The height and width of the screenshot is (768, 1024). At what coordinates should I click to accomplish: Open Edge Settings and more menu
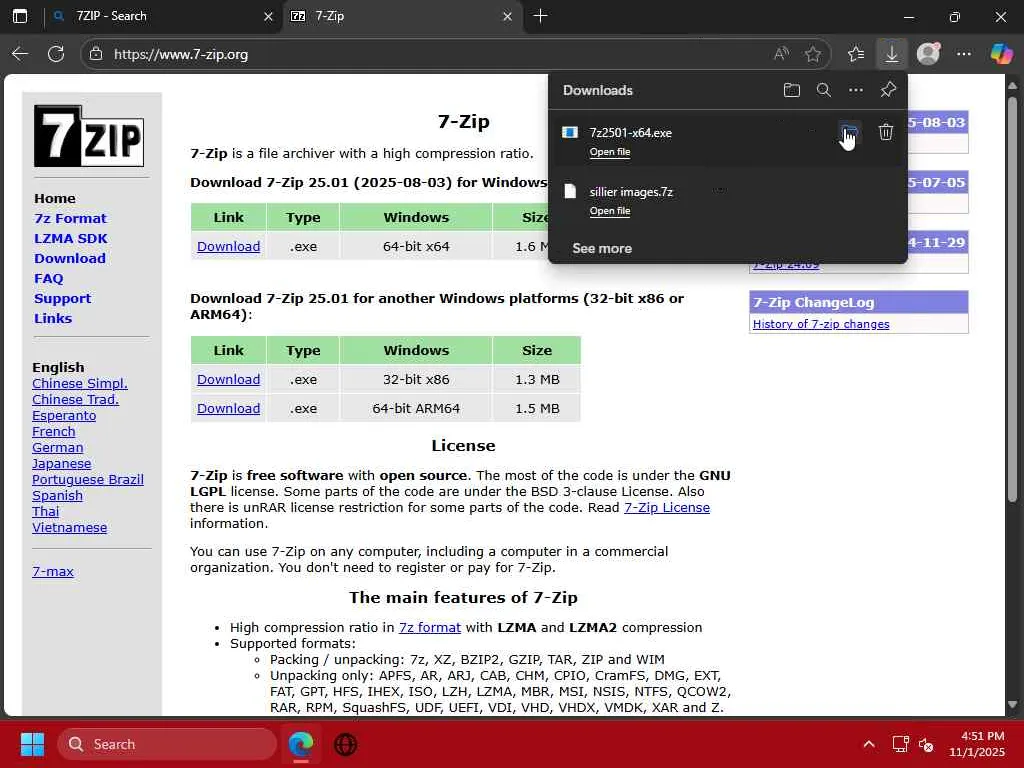pyautogui.click(x=963, y=54)
